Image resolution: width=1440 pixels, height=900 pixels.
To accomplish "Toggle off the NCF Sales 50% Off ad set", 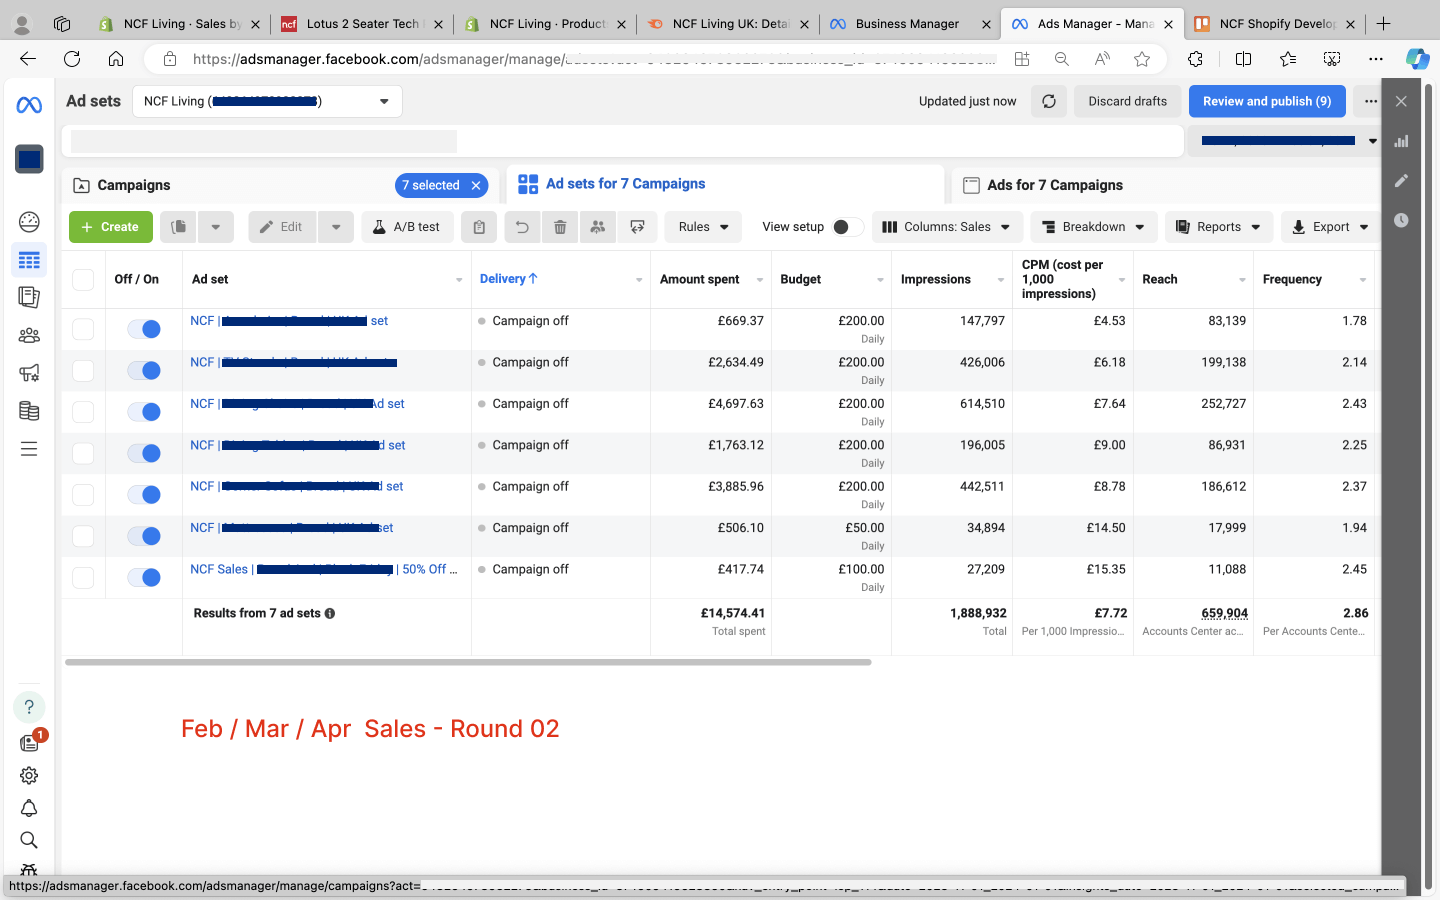I will point(144,577).
